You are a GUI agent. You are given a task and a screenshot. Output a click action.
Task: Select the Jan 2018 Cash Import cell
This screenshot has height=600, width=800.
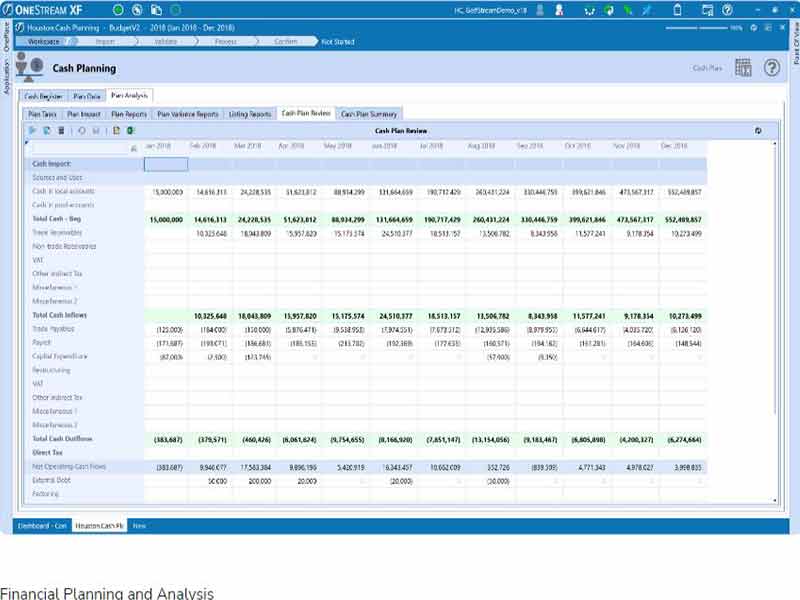tap(165, 164)
